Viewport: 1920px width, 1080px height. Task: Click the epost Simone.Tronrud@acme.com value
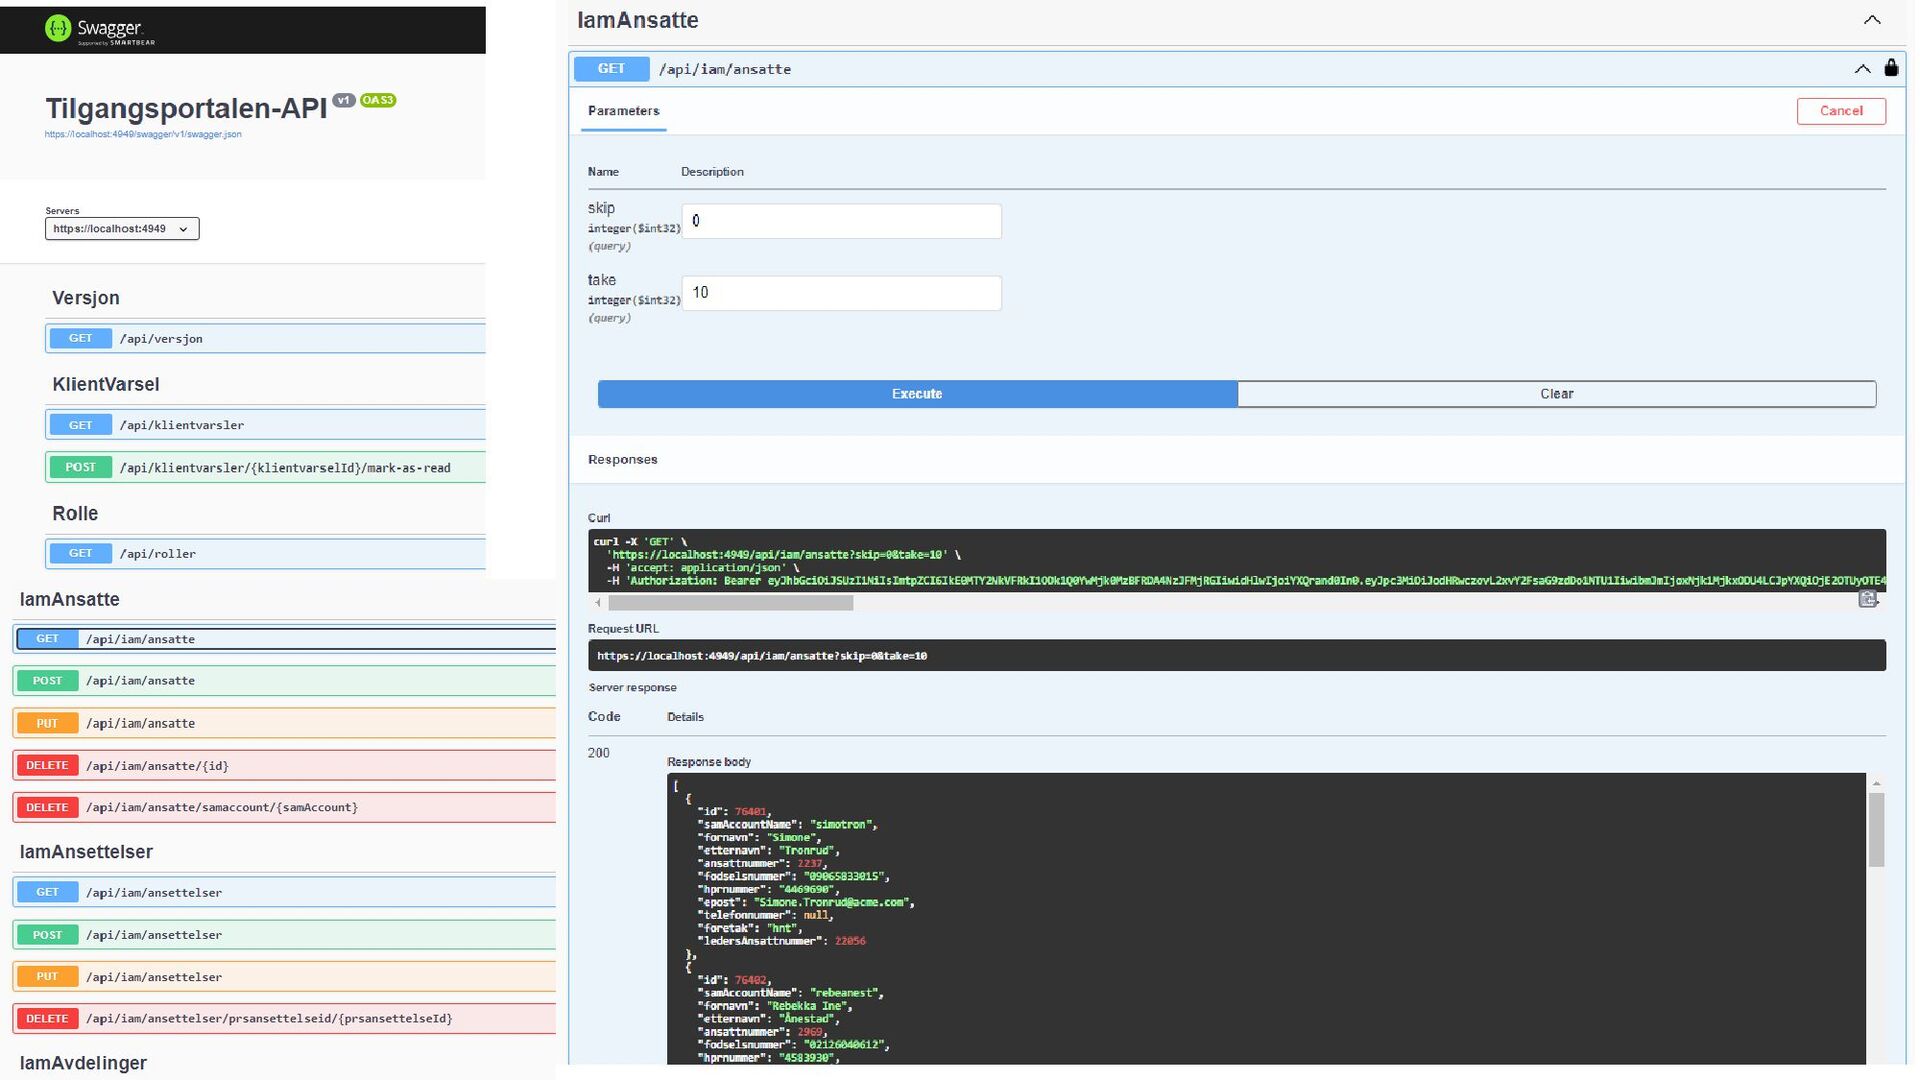click(832, 902)
